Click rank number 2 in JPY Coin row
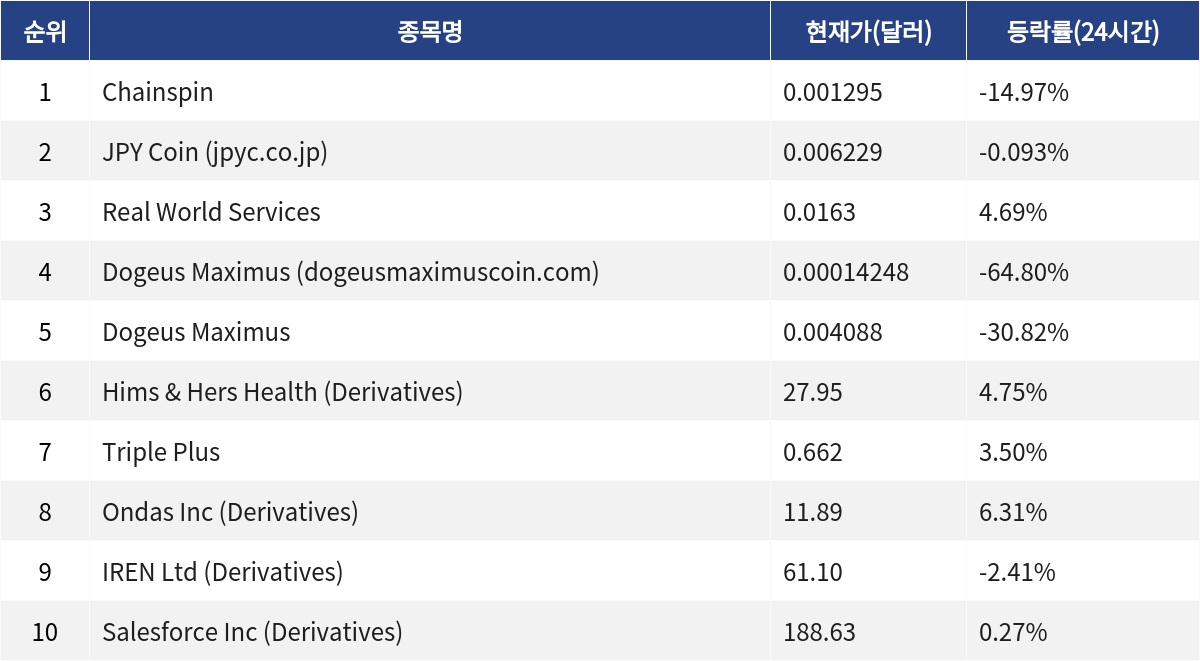This screenshot has height=661, width=1200. tap(45, 152)
